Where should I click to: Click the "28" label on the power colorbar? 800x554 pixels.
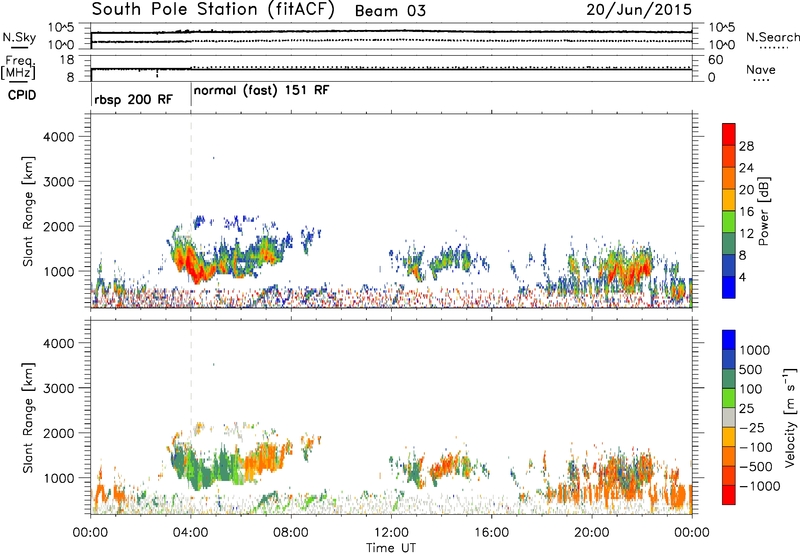[746, 146]
